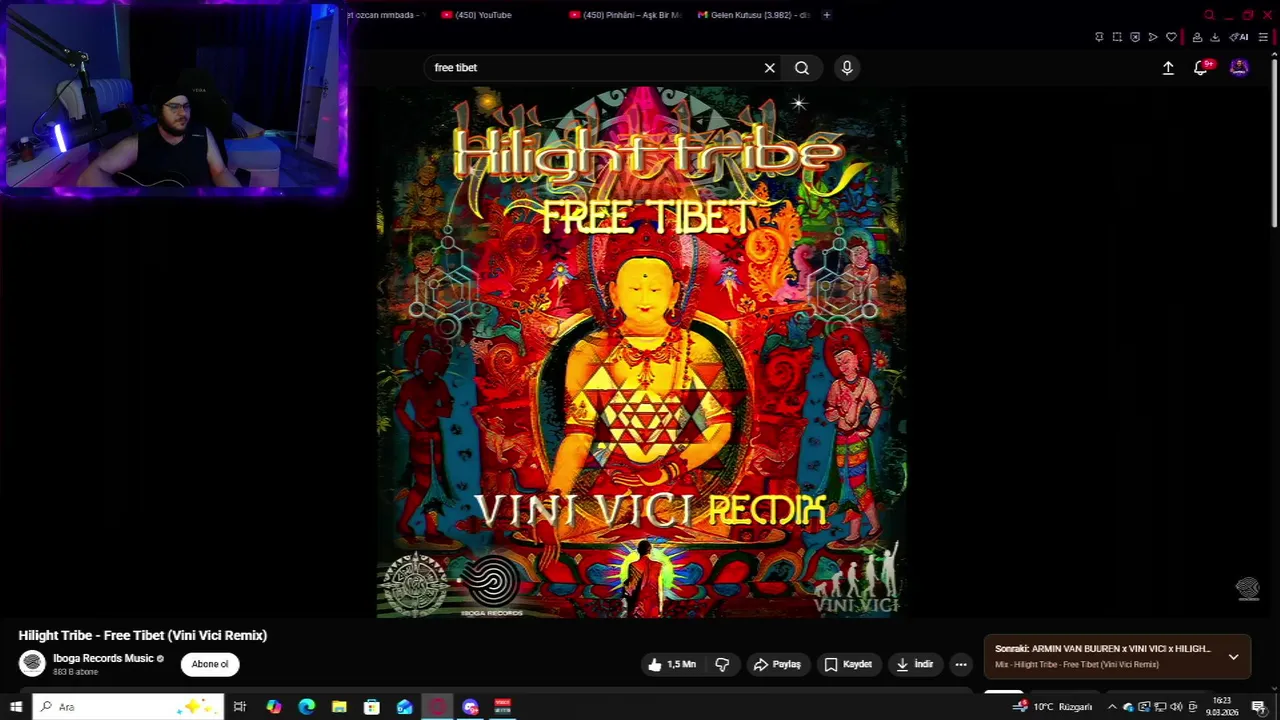The image size is (1280, 720).
Task: Open the three-dot more actions menu
Action: [x=961, y=664]
